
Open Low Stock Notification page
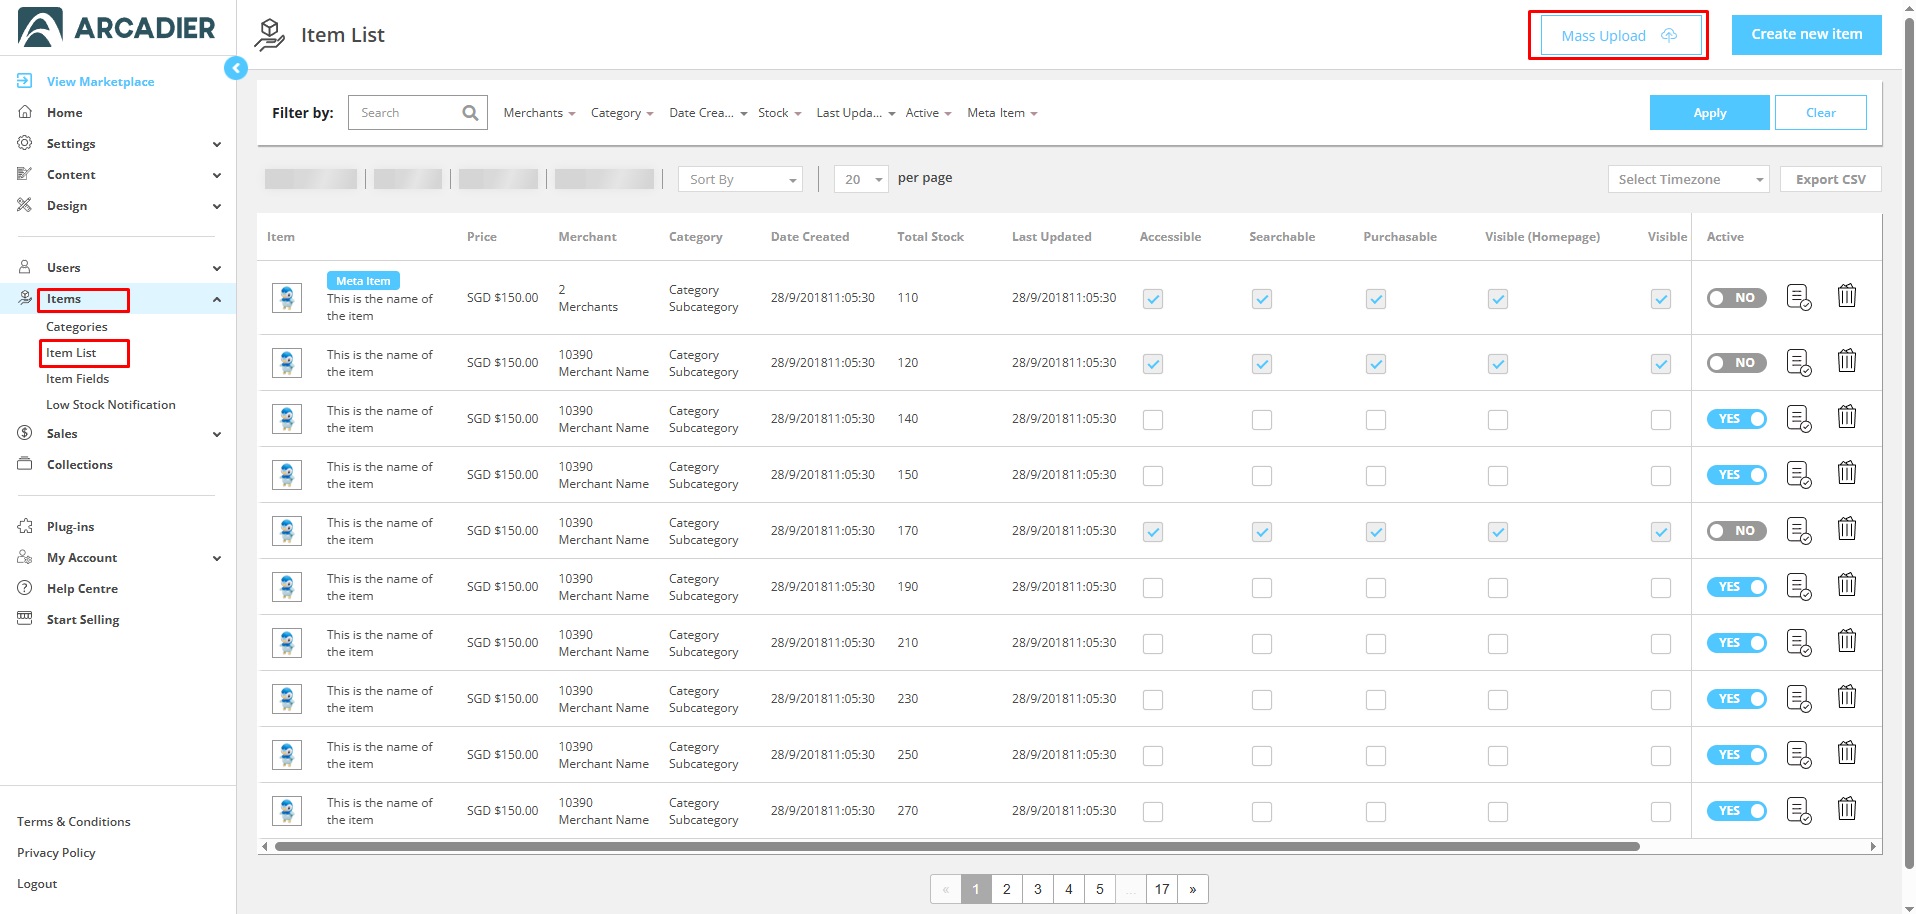click(x=110, y=405)
